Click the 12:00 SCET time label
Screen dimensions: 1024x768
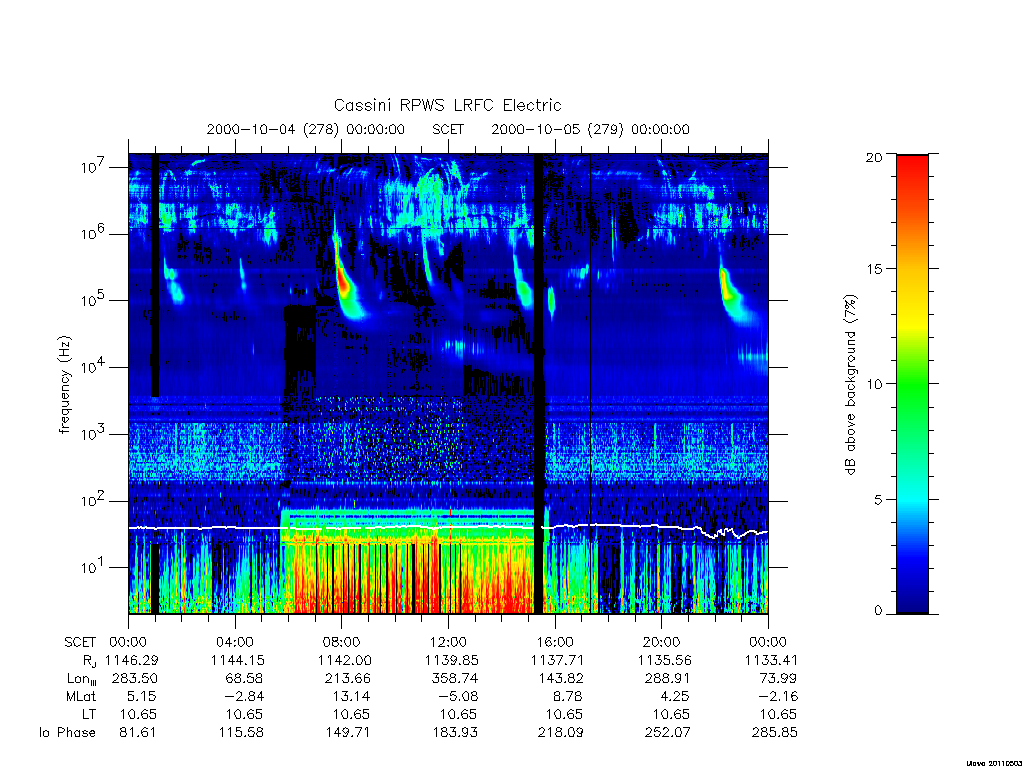448,642
